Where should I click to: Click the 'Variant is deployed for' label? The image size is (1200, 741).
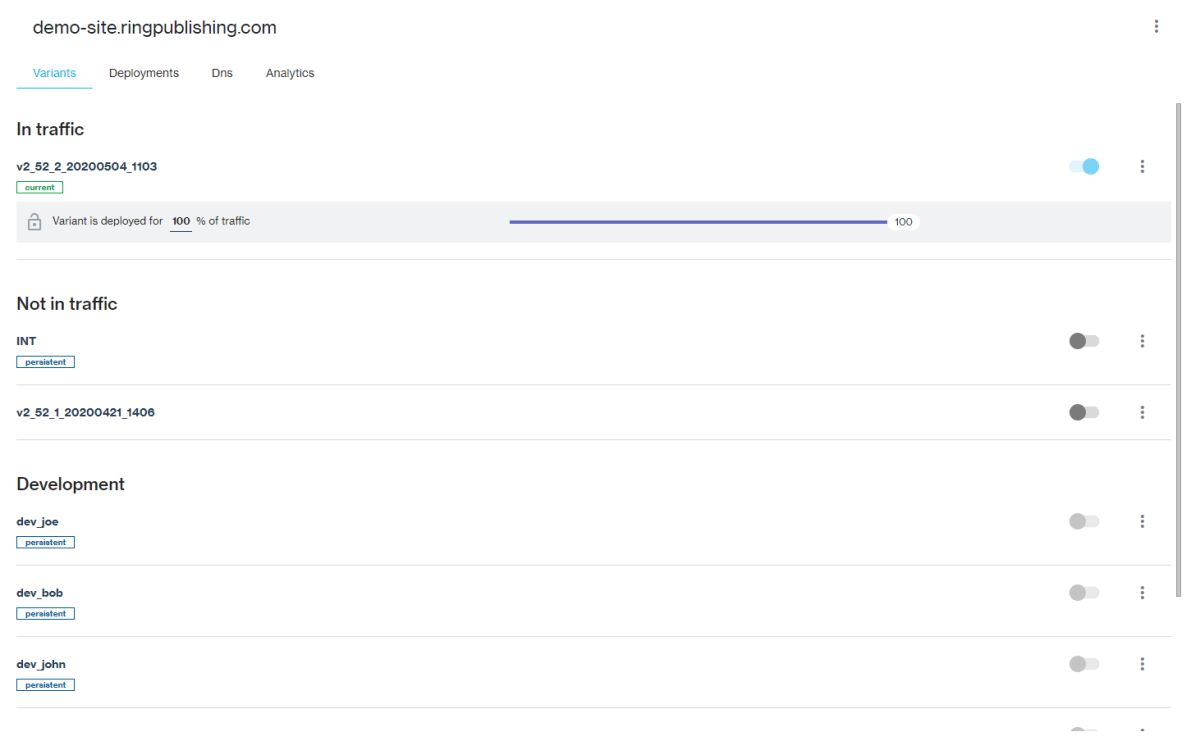tap(107, 222)
